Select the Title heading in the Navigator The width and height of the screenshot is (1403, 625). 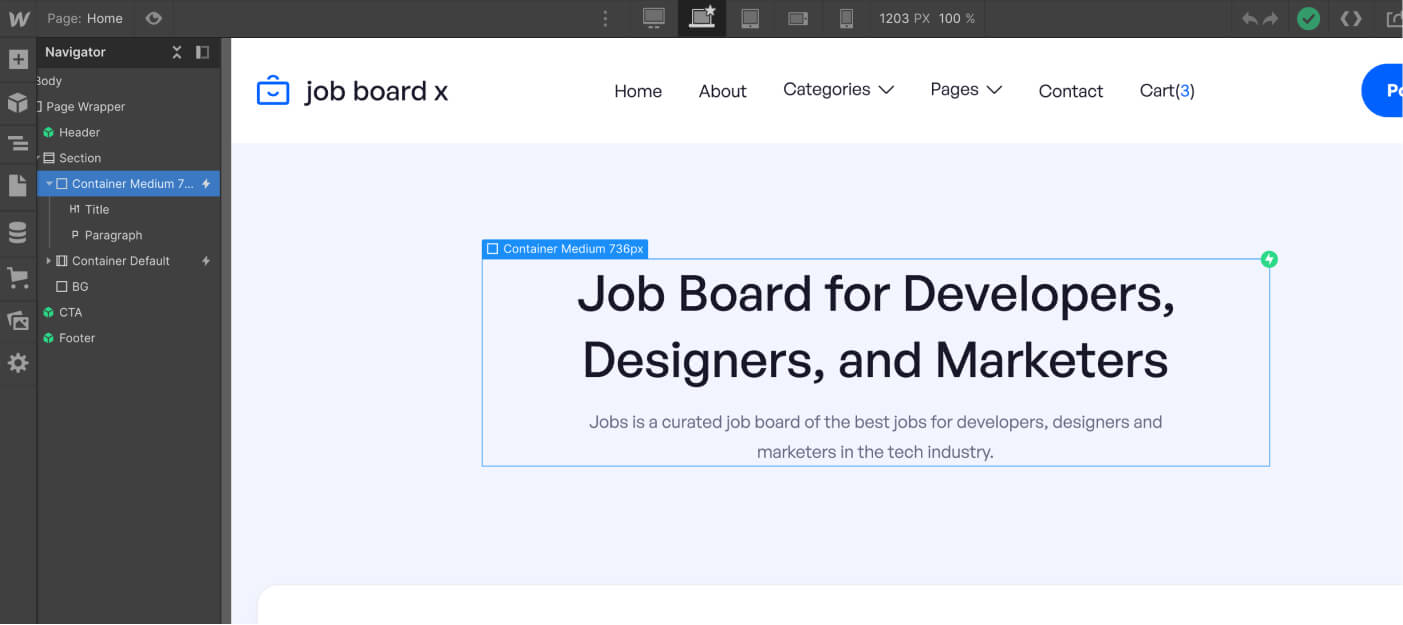tap(97, 209)
